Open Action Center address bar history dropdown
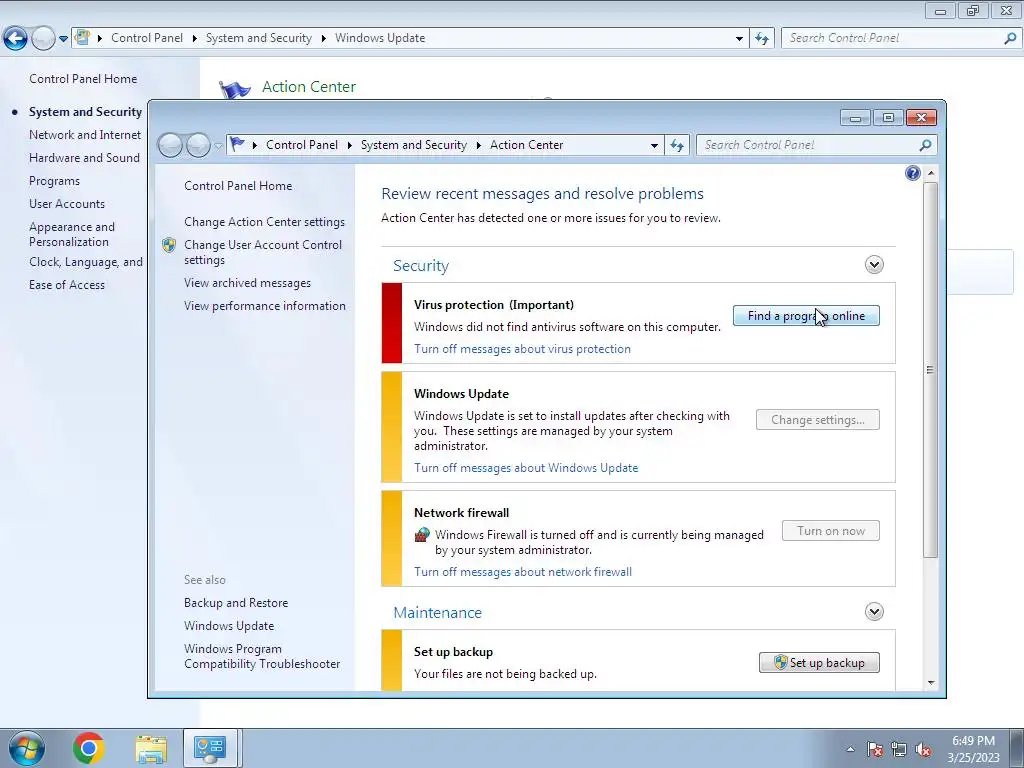This screenshot has height=768, width=1024. pyautogui.click(x=654, y=145)
